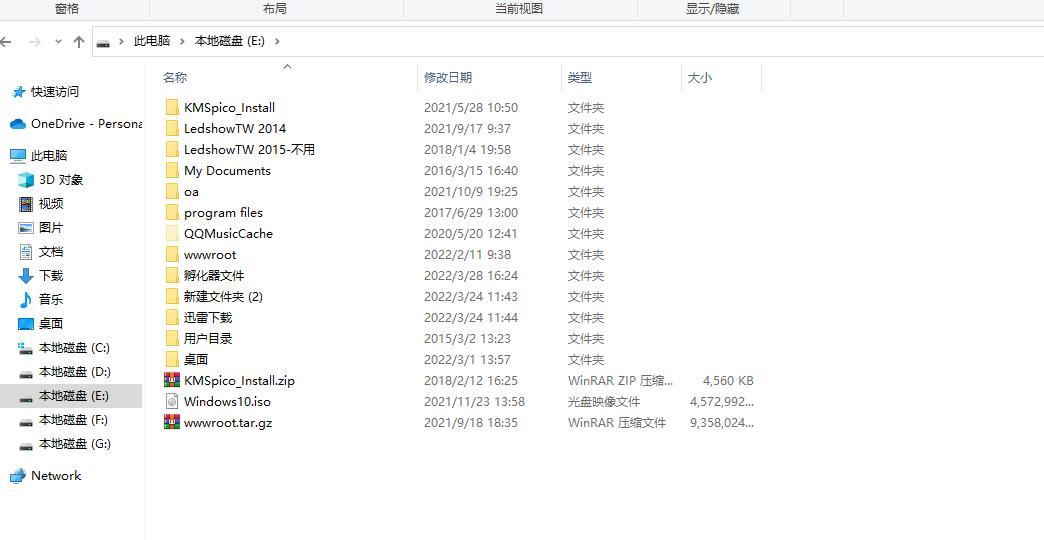Expand the chevron after 本地磁盘 (E:) in the address bar

tap(277, 41)
